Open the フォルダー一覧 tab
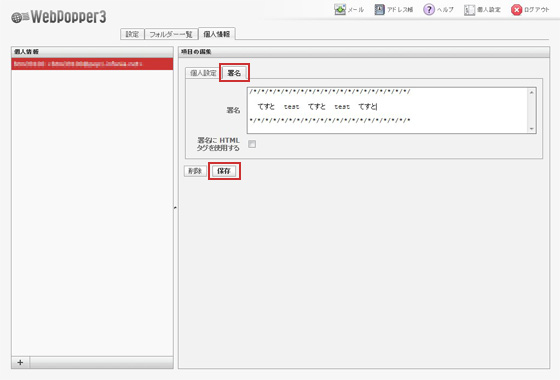The width and height of the screenshot is (560, 380). [x=171, y=34]
